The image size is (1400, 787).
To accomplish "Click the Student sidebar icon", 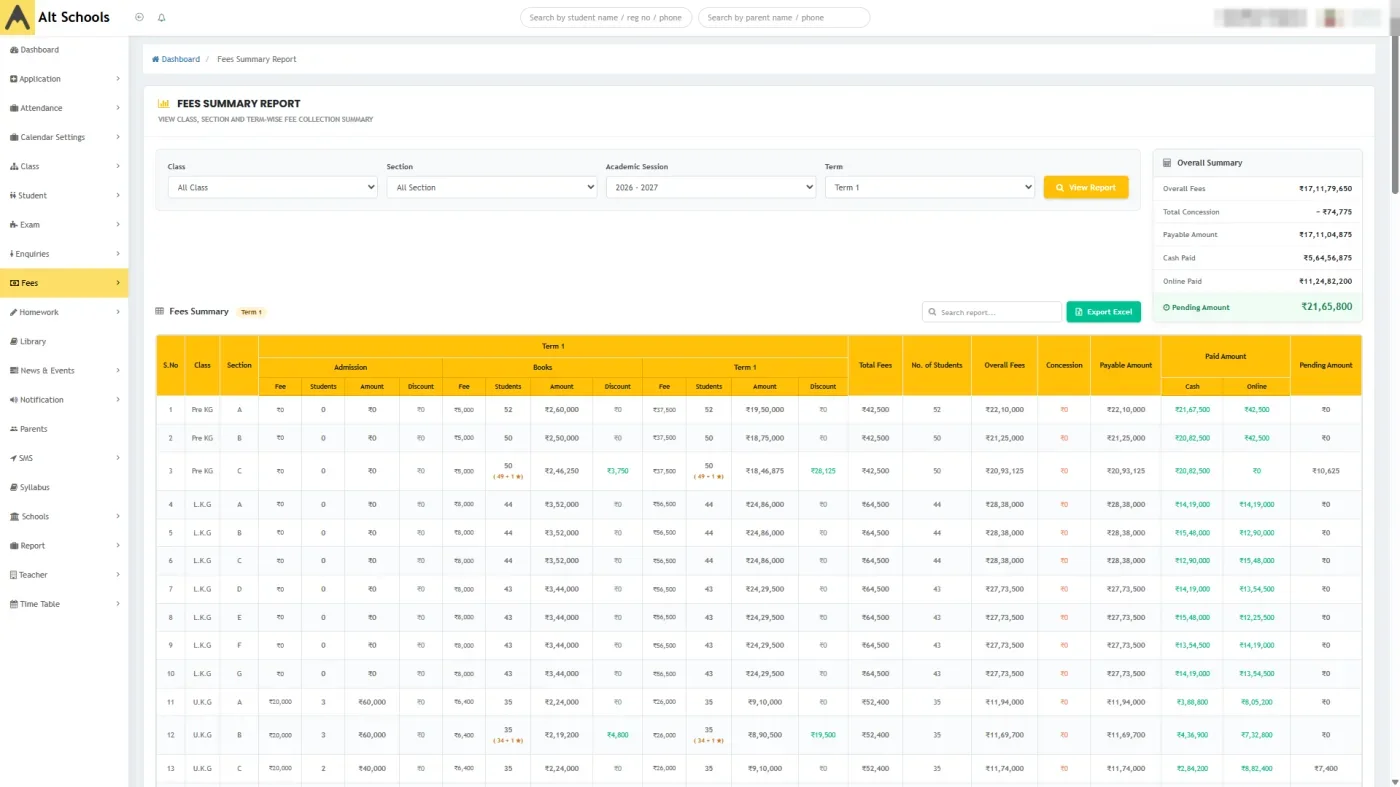I will pyautogui.click(x=13, y=196).
